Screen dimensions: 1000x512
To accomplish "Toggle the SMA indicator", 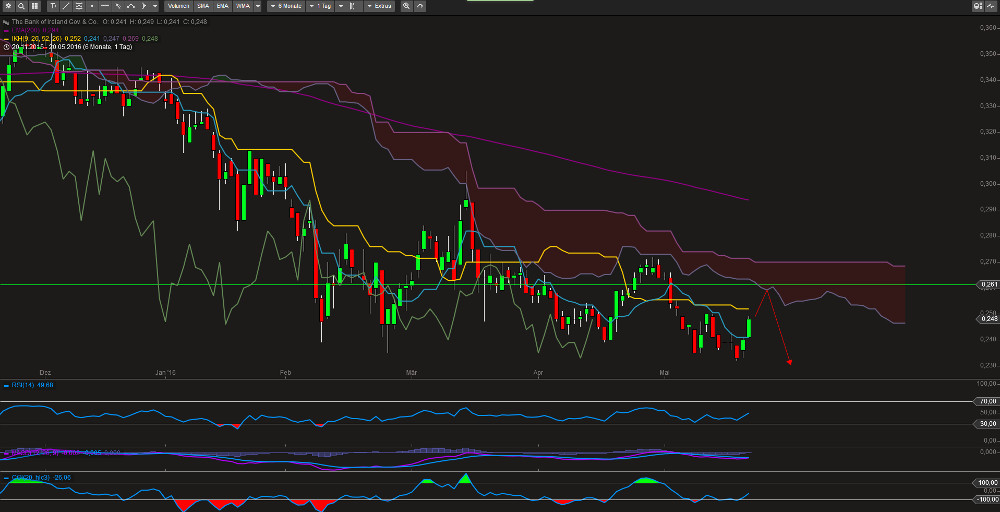I will click(x=203, y=6).
